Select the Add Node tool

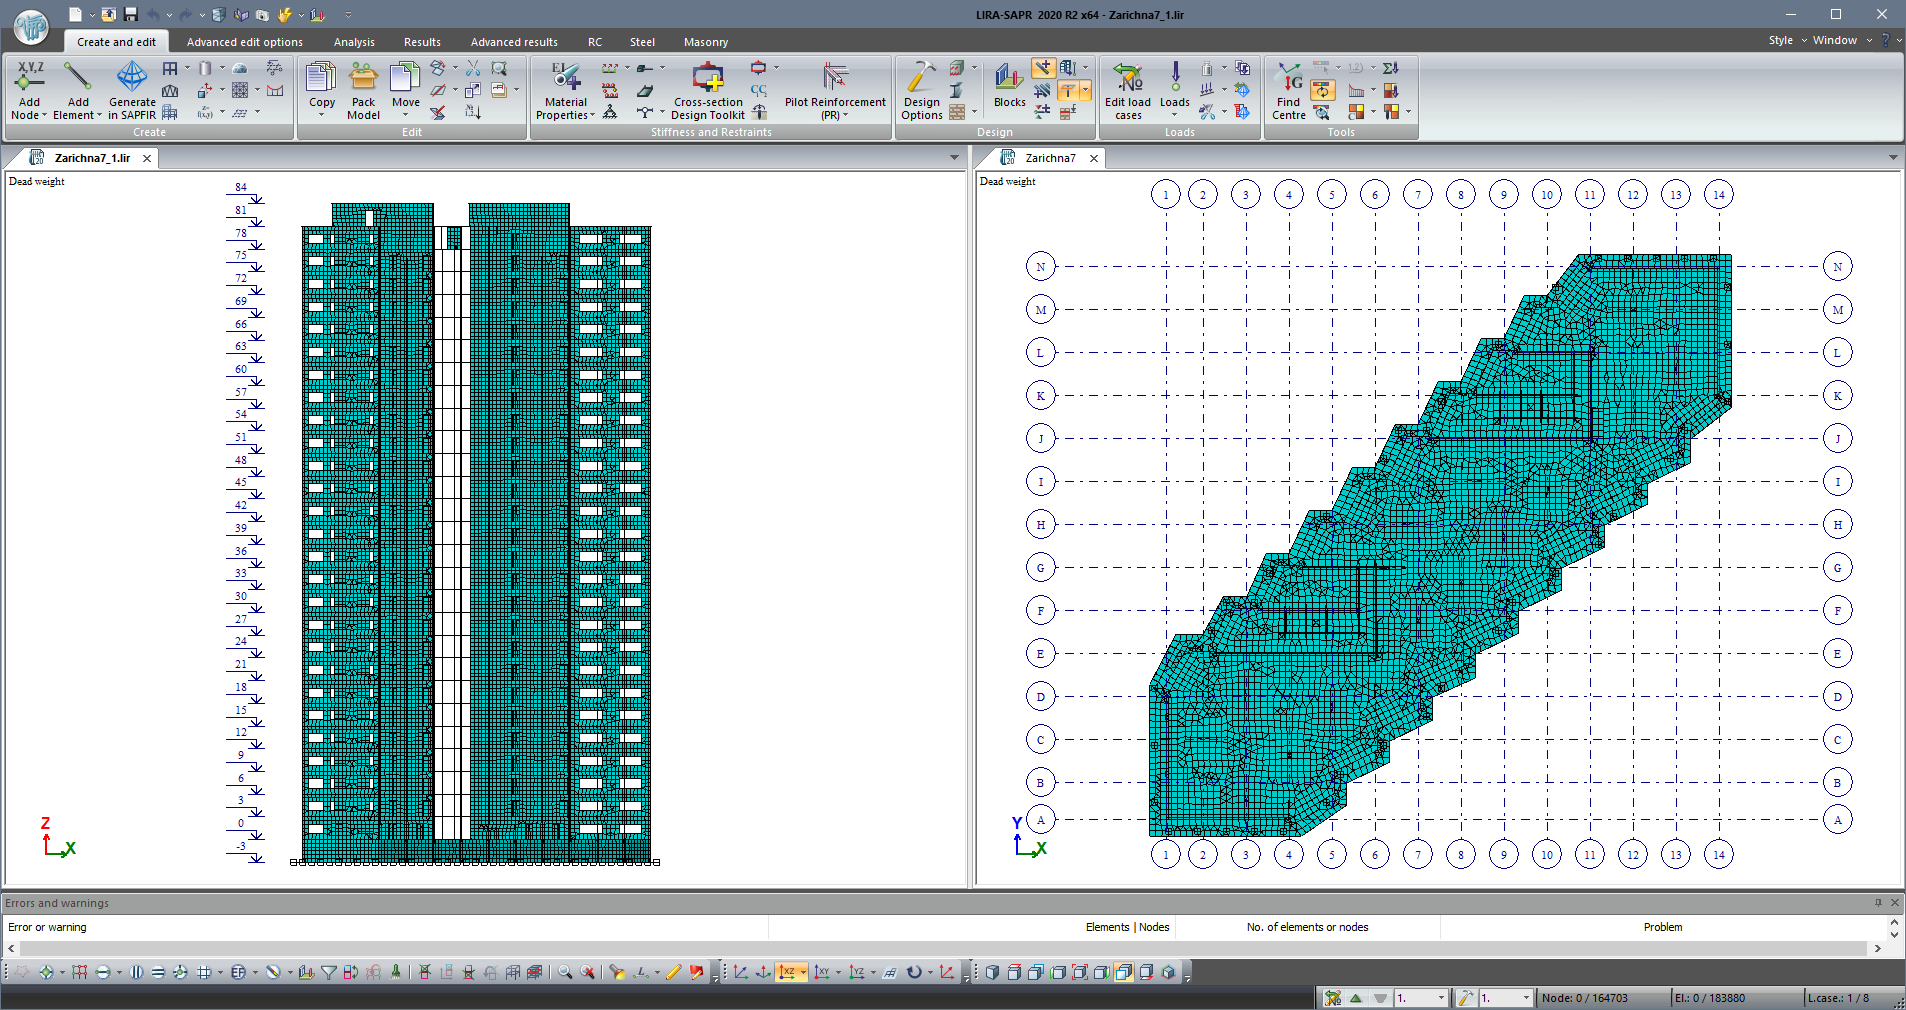(x=29, y=88)
